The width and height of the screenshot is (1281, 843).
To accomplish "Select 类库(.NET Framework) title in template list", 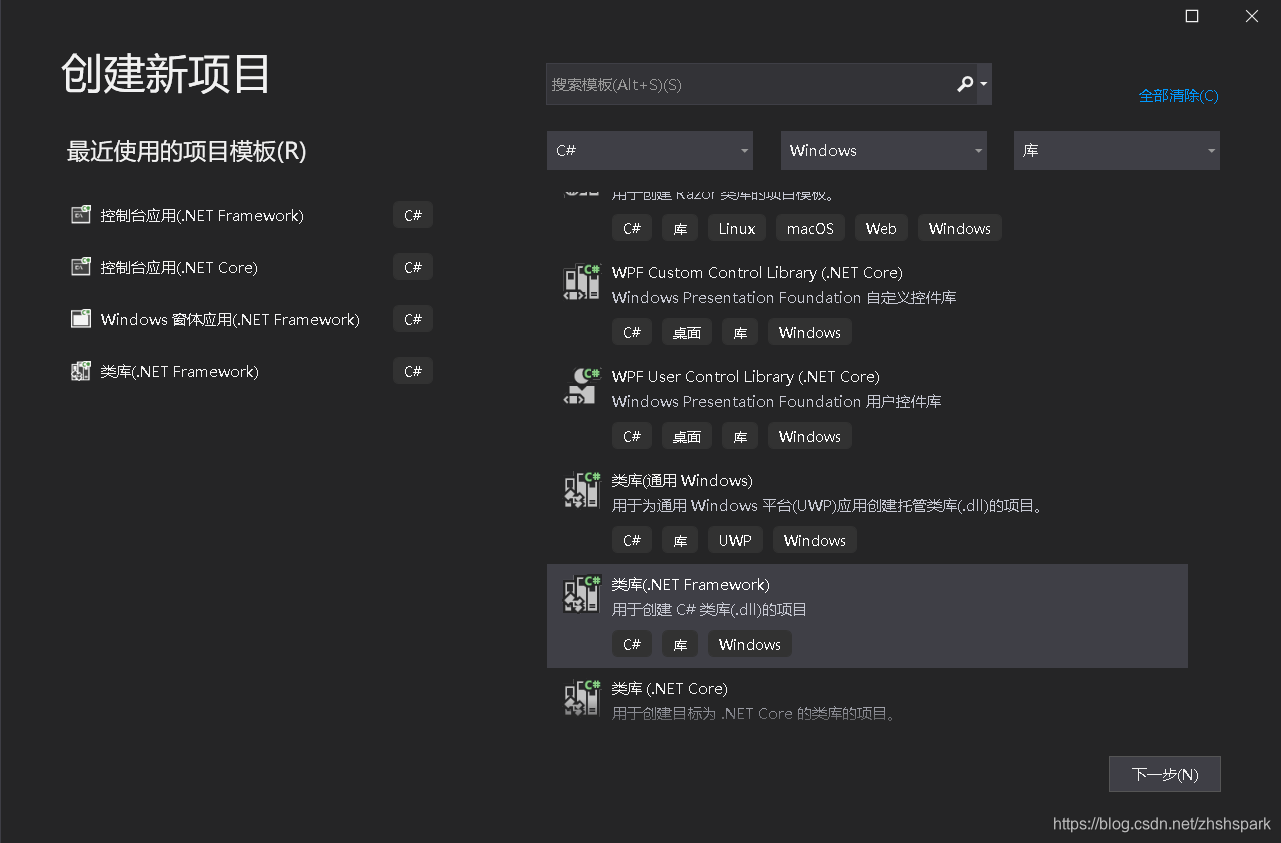I will coord(691,584).
